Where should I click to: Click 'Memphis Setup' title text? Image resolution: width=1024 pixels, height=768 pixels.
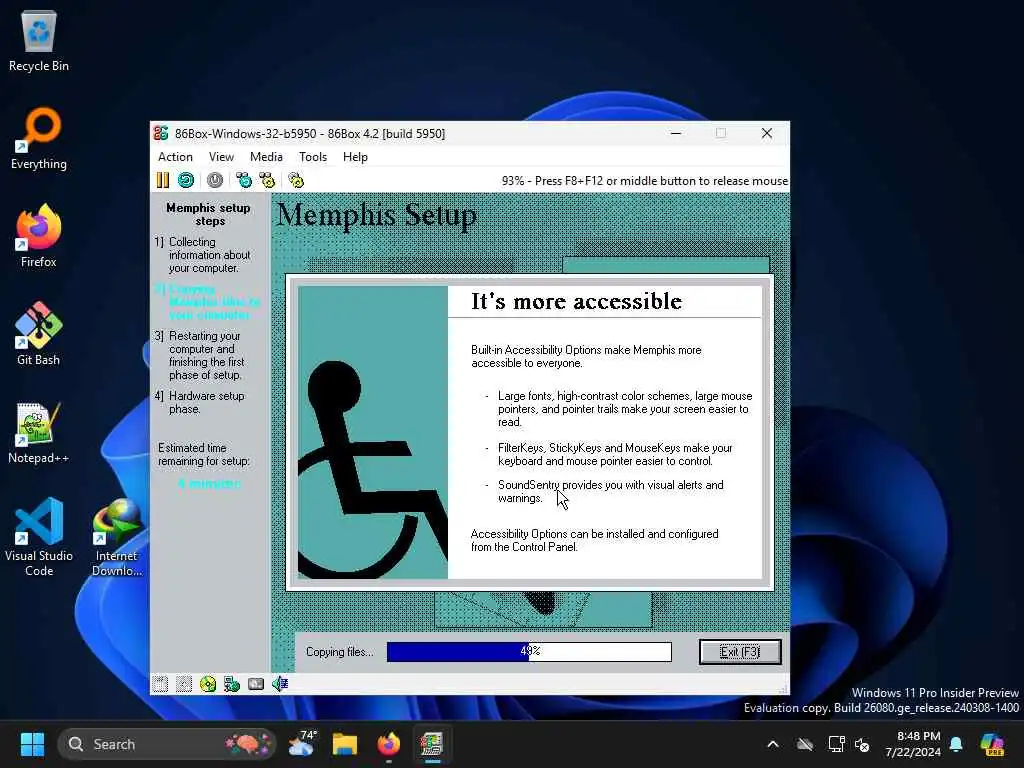377,216
